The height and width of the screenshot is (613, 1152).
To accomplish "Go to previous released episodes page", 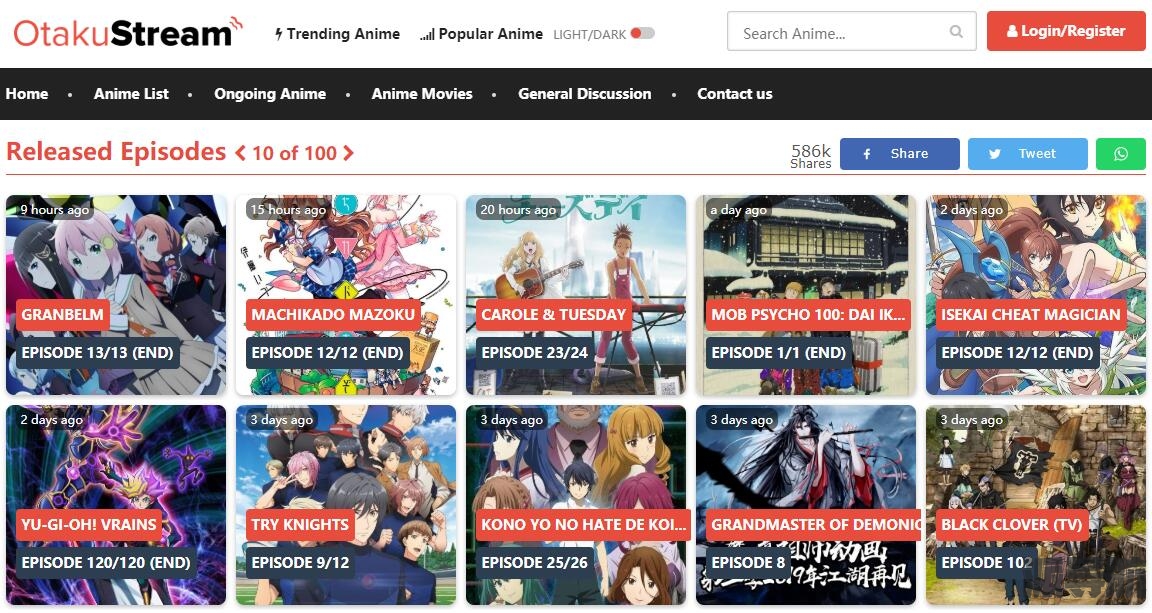I will (x=240, y=153).
